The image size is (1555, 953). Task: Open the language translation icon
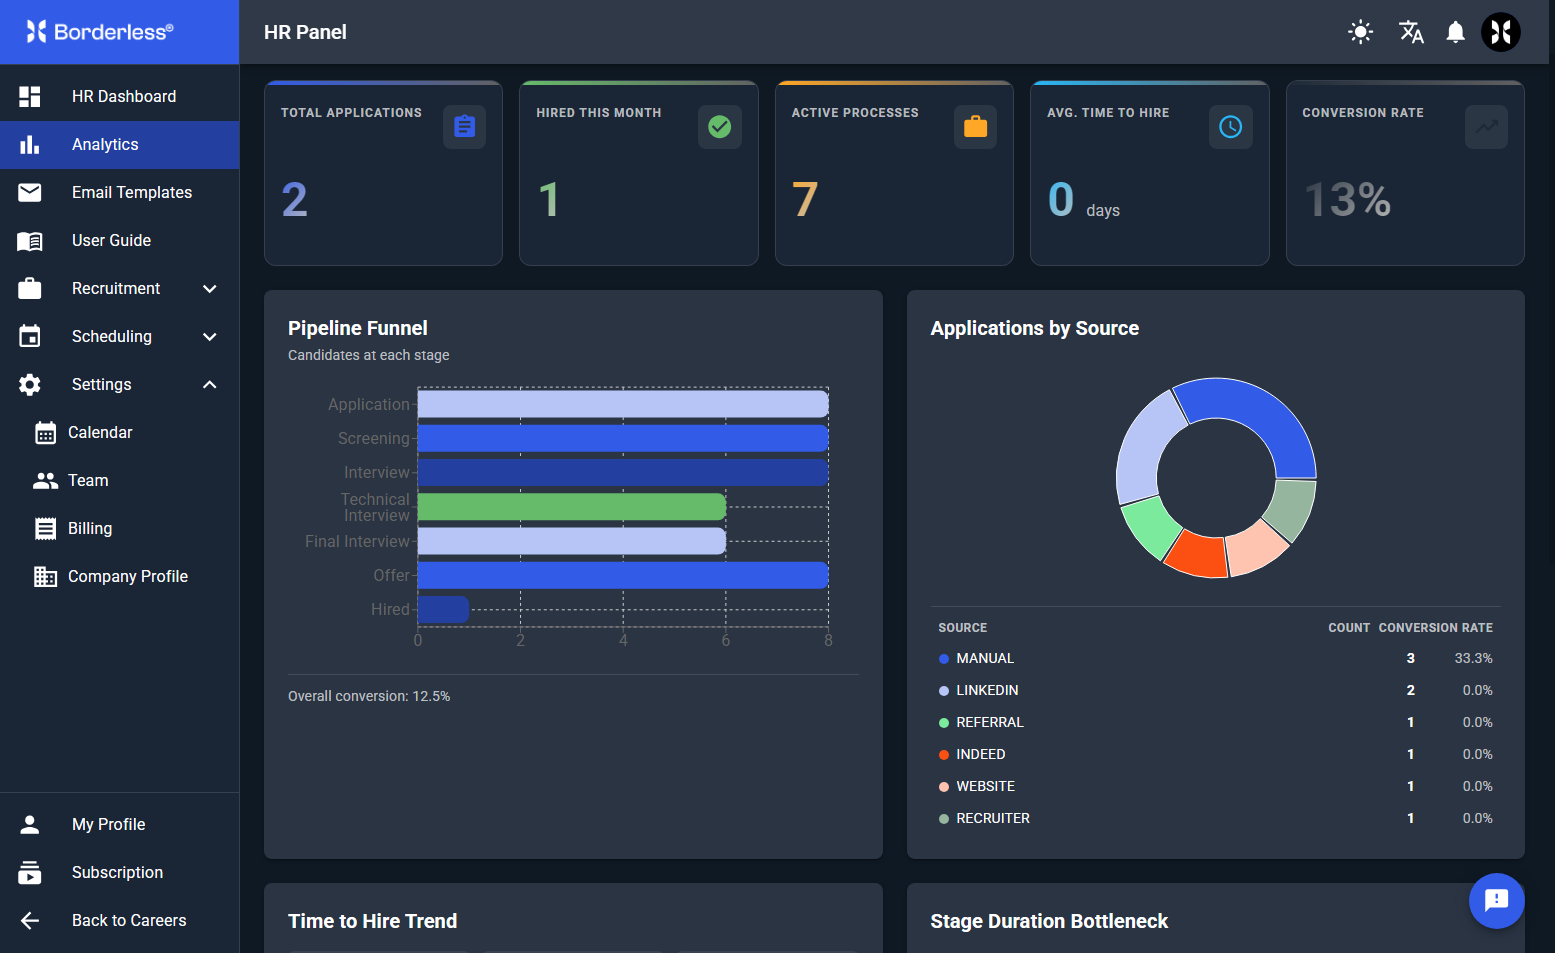tap(1411, 32)
